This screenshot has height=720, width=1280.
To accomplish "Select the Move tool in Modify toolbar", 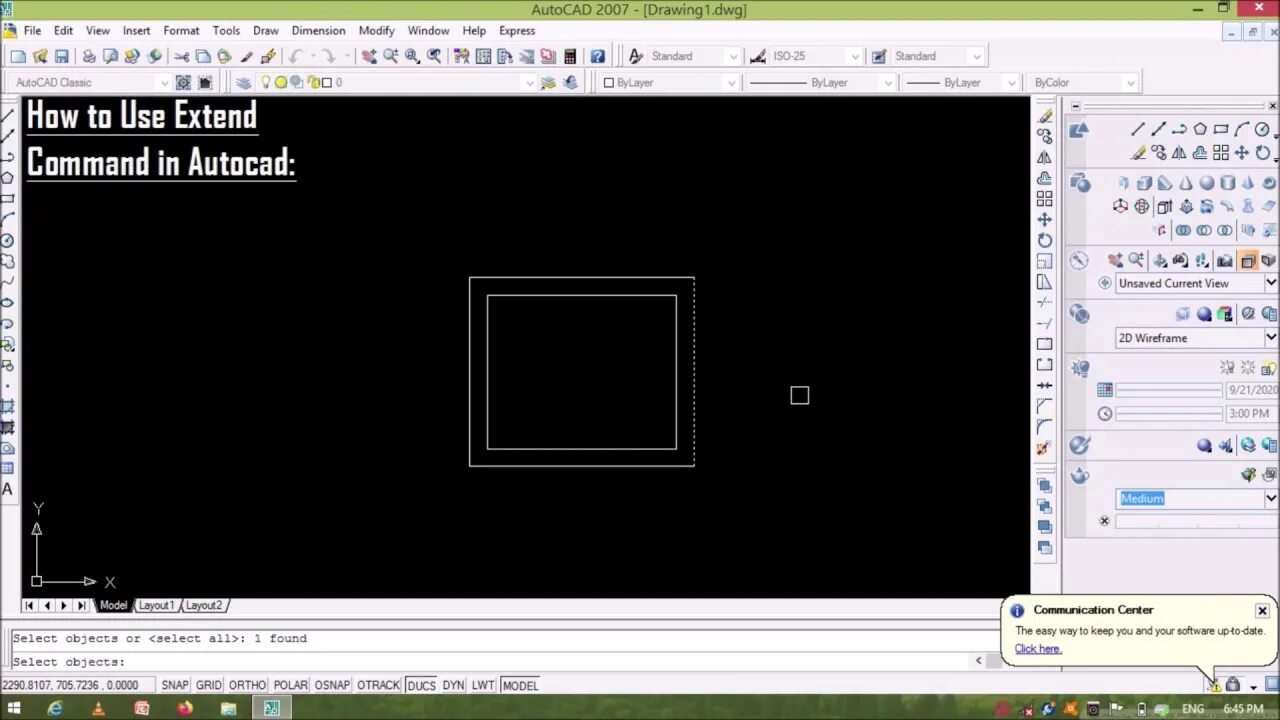I will 1044,219.
